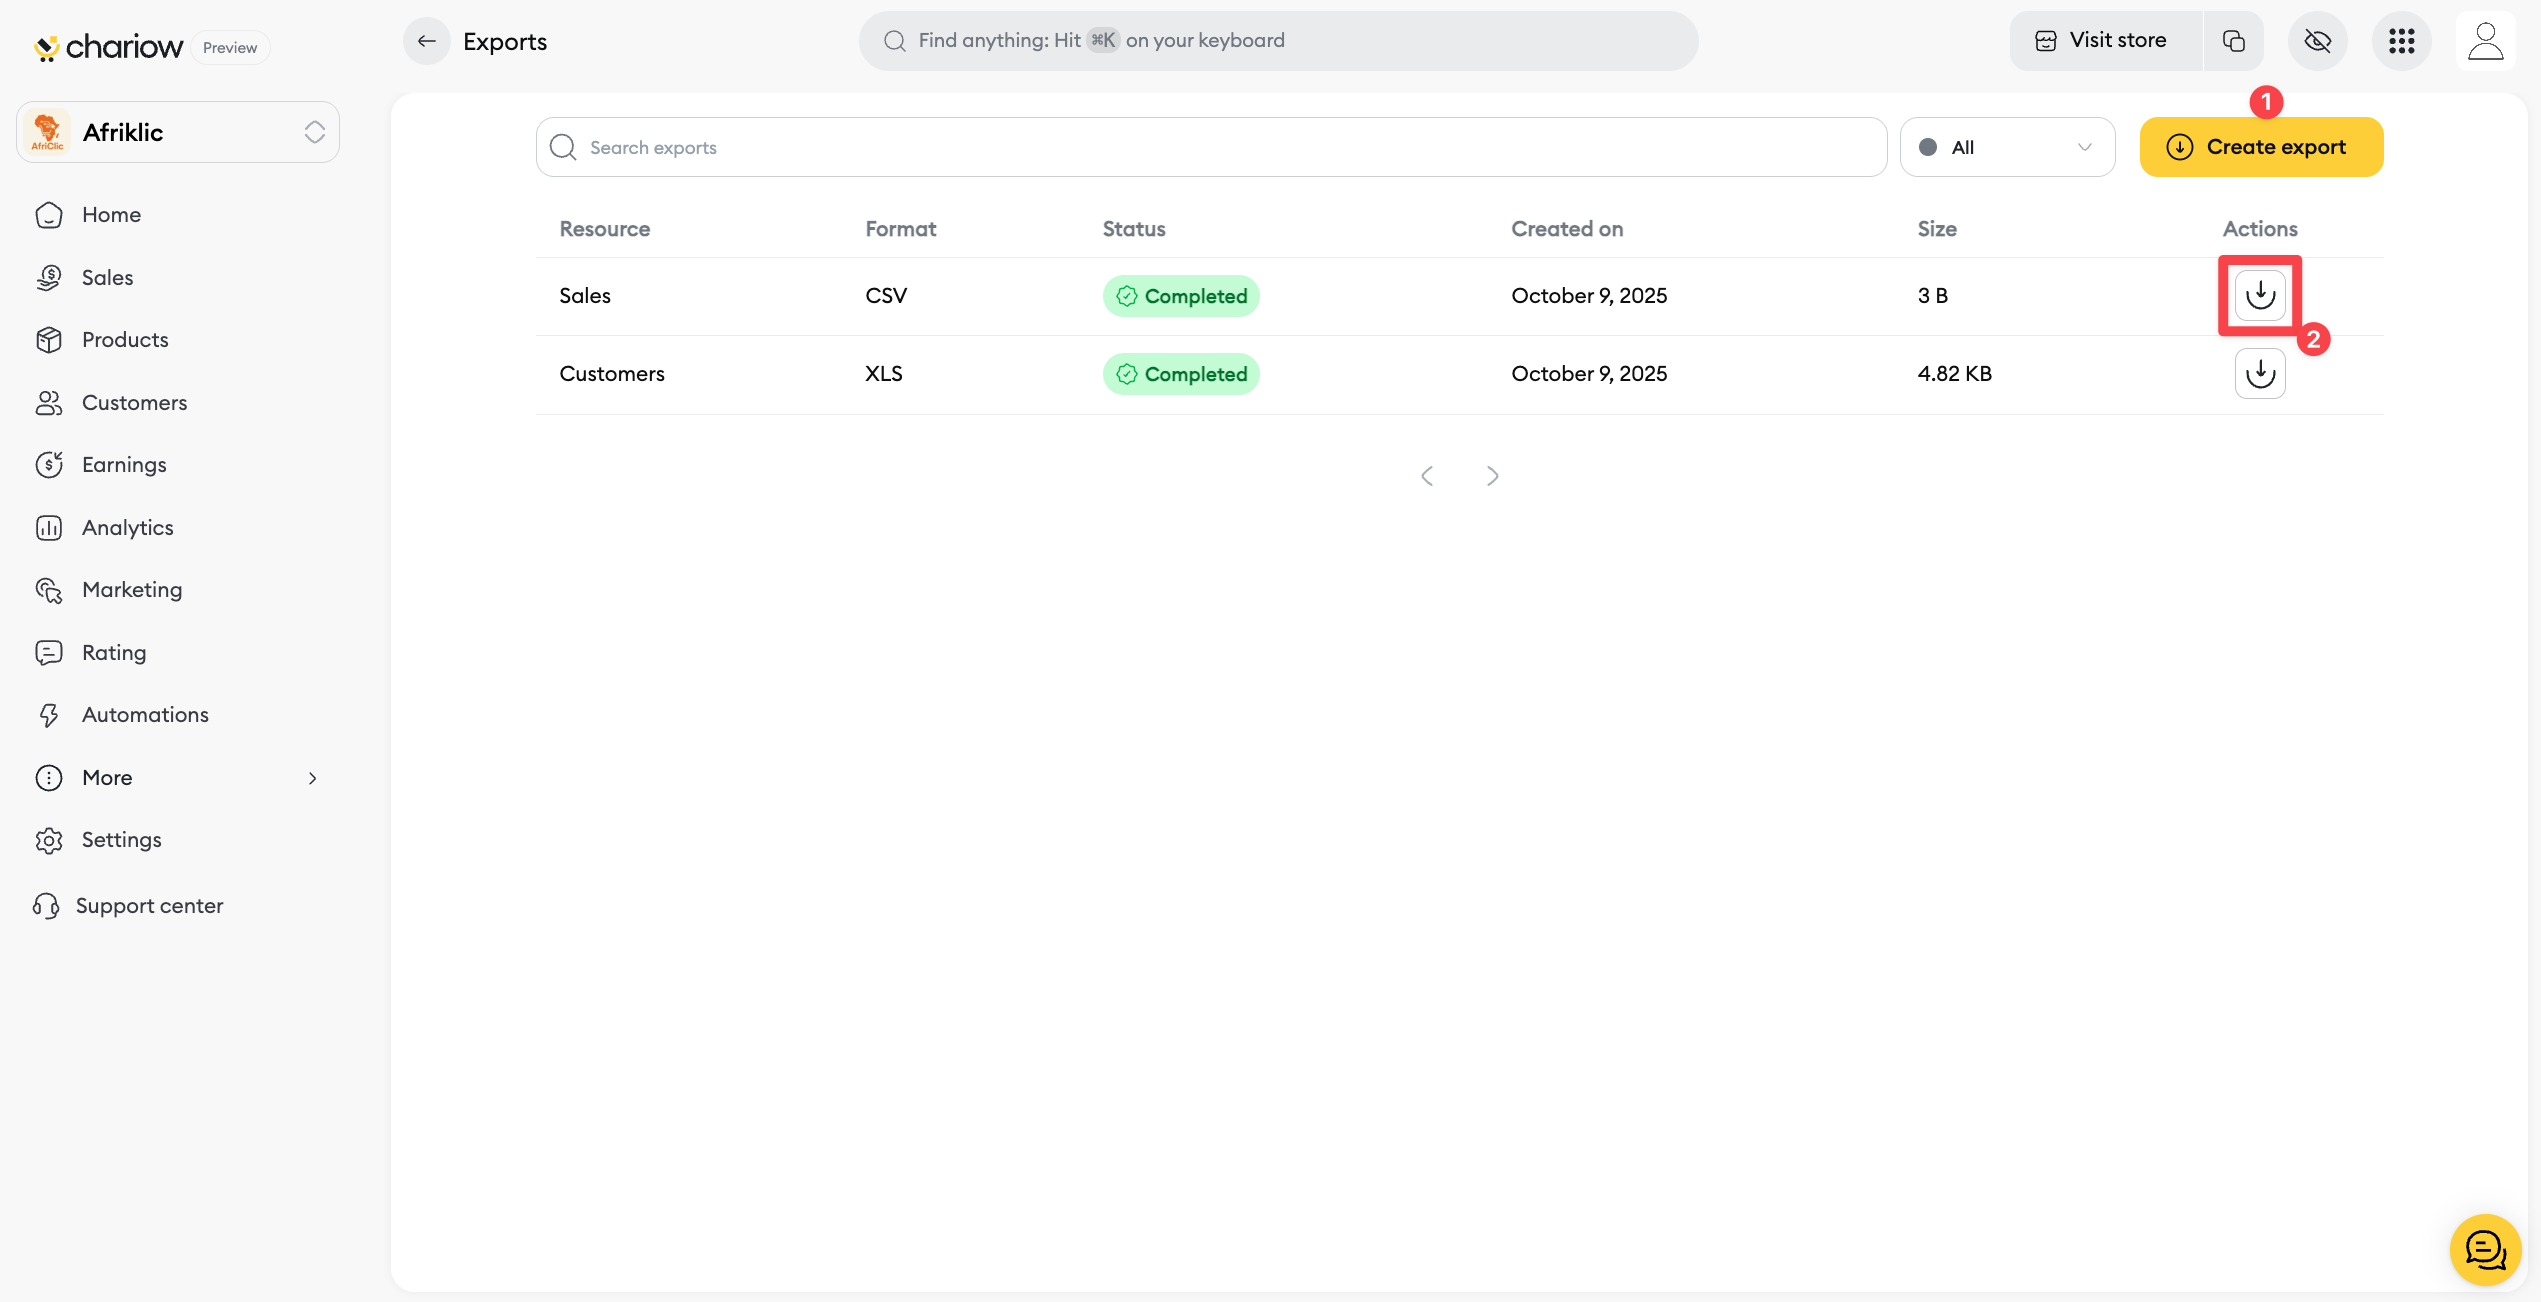The height and width of the screenshot is (1302, 2541).
Task: Go to next page of exports
Action: click(x=1492, y=476)
